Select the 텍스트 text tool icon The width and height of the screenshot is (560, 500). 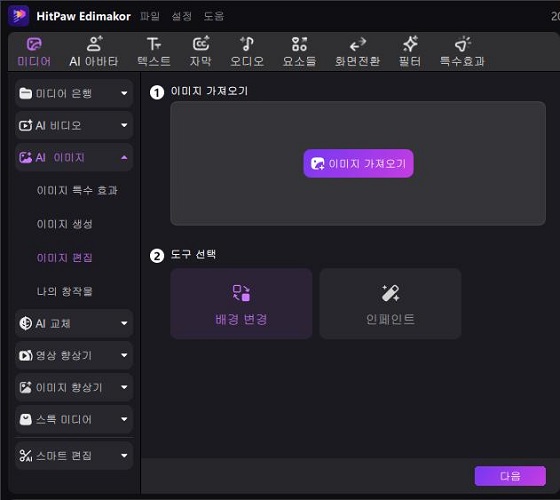coord(154,44)
